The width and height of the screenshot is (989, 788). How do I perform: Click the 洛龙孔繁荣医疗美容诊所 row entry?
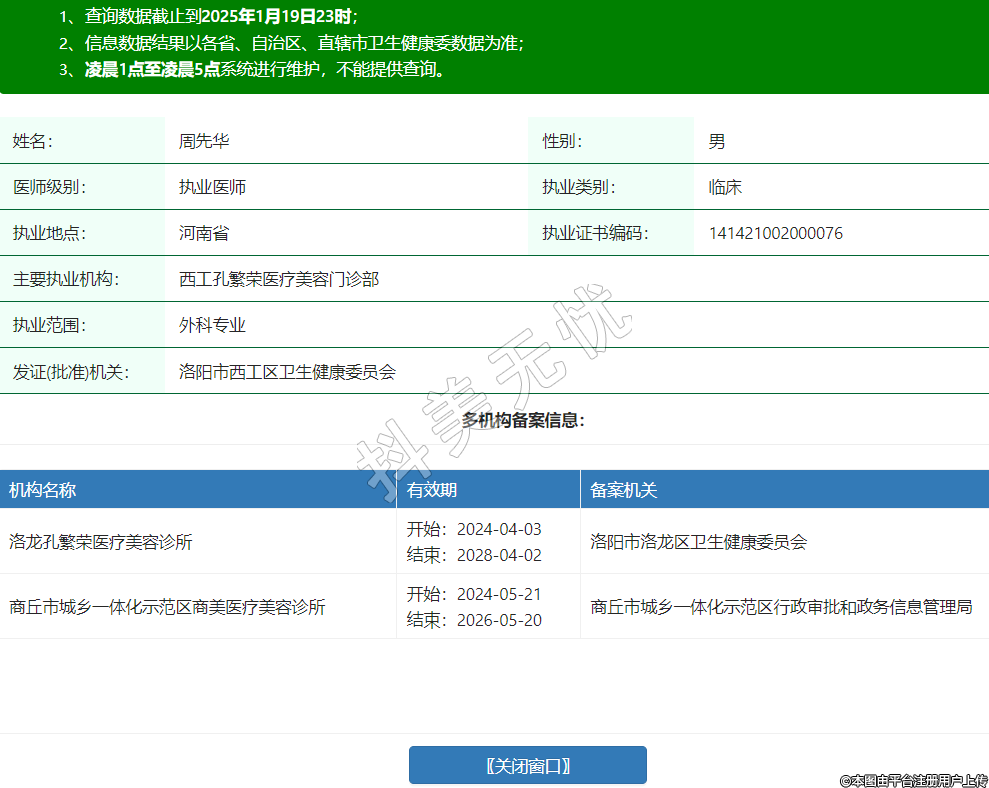[101, 542]
